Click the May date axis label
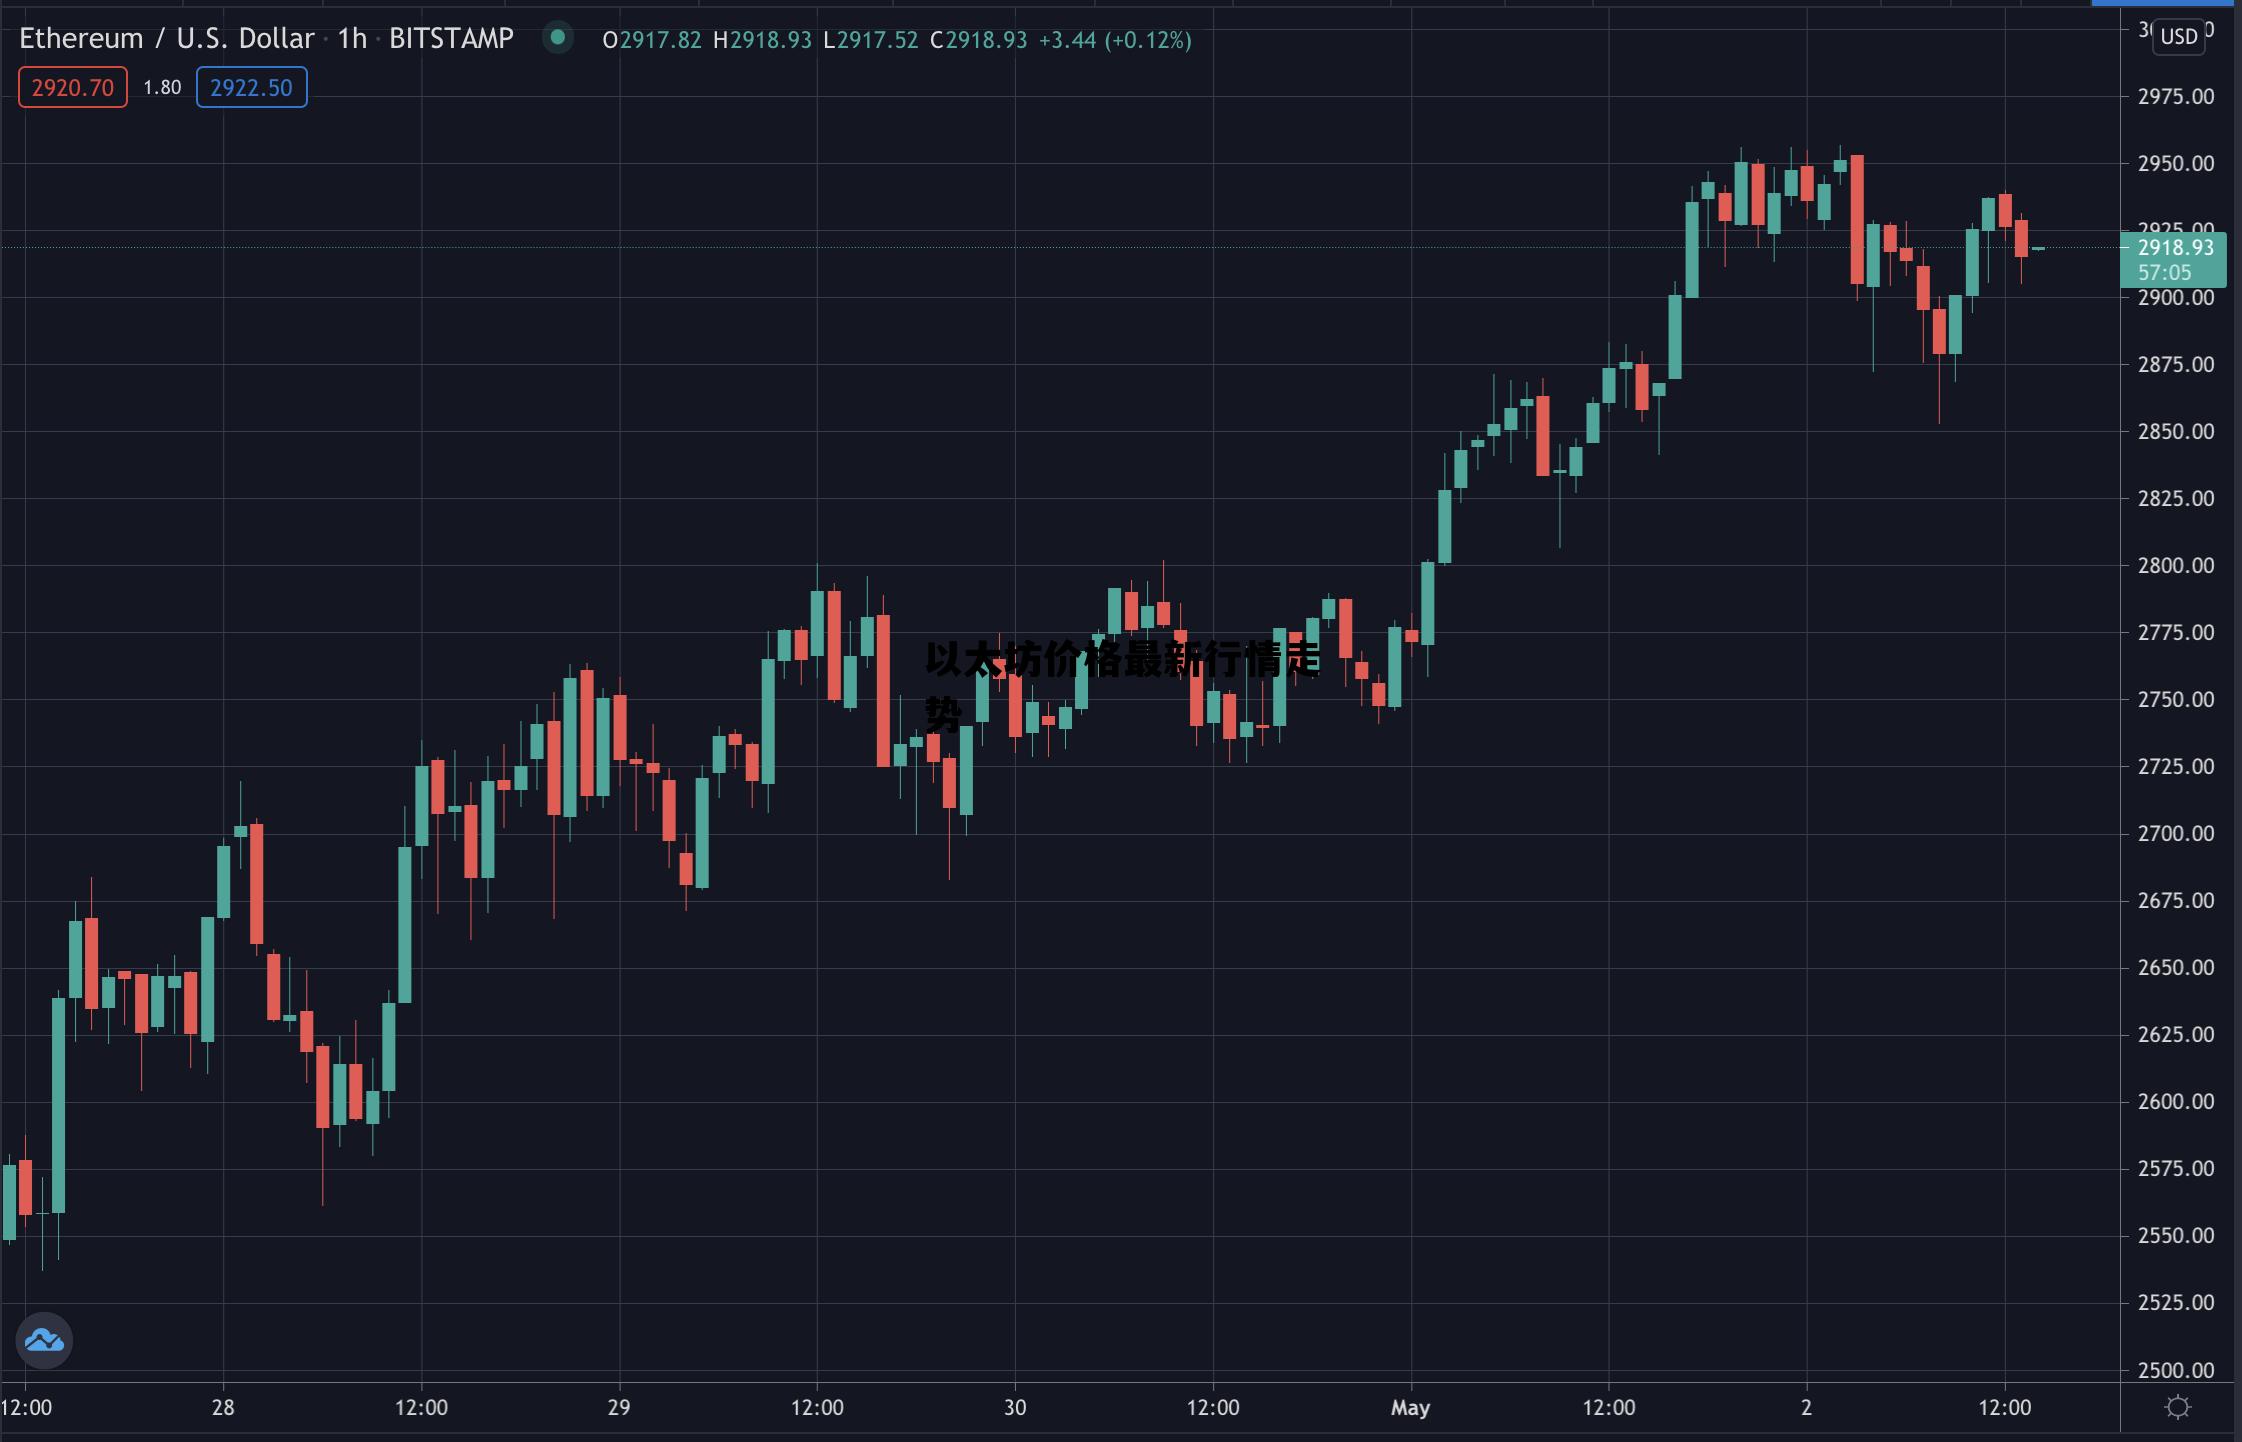 coord(1410,1408)
